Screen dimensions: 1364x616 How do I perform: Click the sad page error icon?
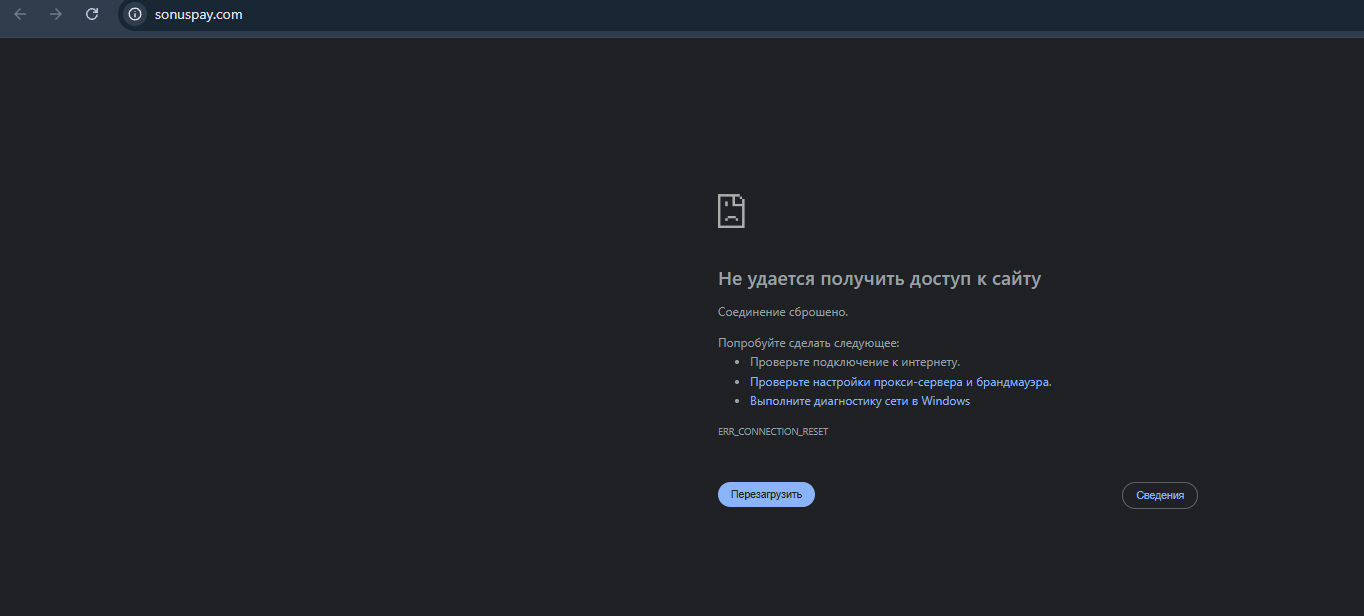(731, 210)
